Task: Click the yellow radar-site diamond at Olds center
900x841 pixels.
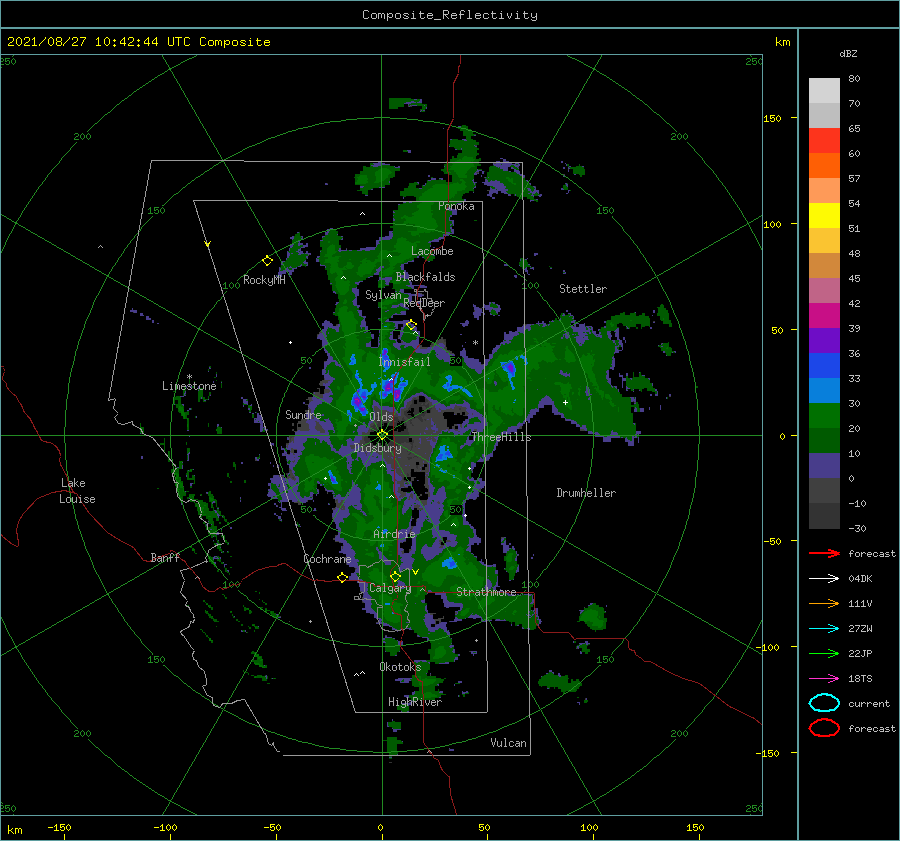Action: pos(382,435)
